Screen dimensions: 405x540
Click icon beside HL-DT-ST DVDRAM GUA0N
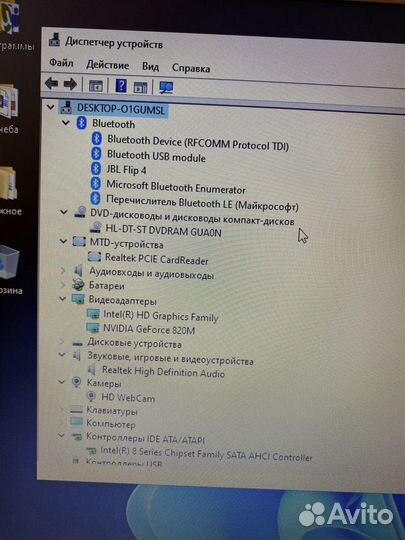pos(96,227)
